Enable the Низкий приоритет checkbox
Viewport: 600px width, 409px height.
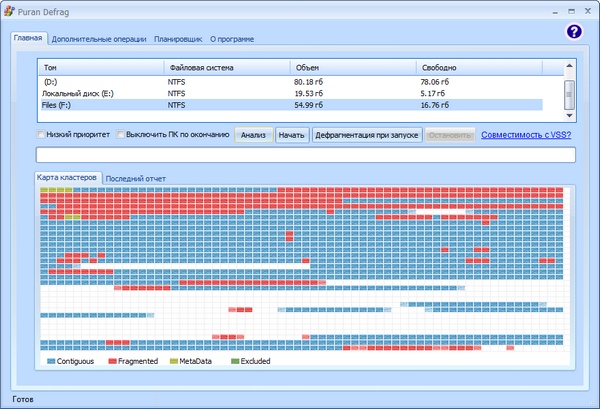pyautogui.click(x=42, y=134)
